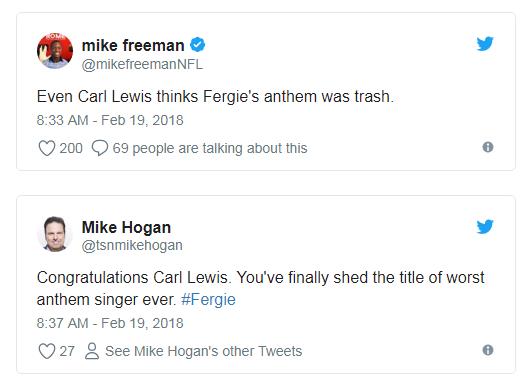This screenshot has height=384, width=524.
Task: Click info icon on Mike Hogan tweet
Action: (x=488, y=350)
